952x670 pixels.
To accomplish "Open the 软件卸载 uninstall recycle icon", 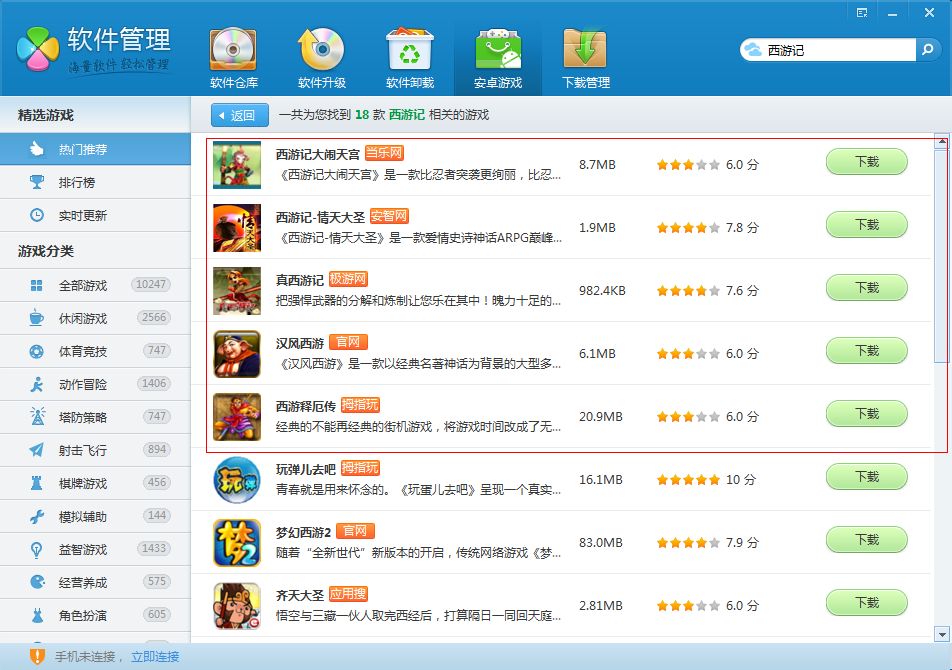I will pos(409,50).
